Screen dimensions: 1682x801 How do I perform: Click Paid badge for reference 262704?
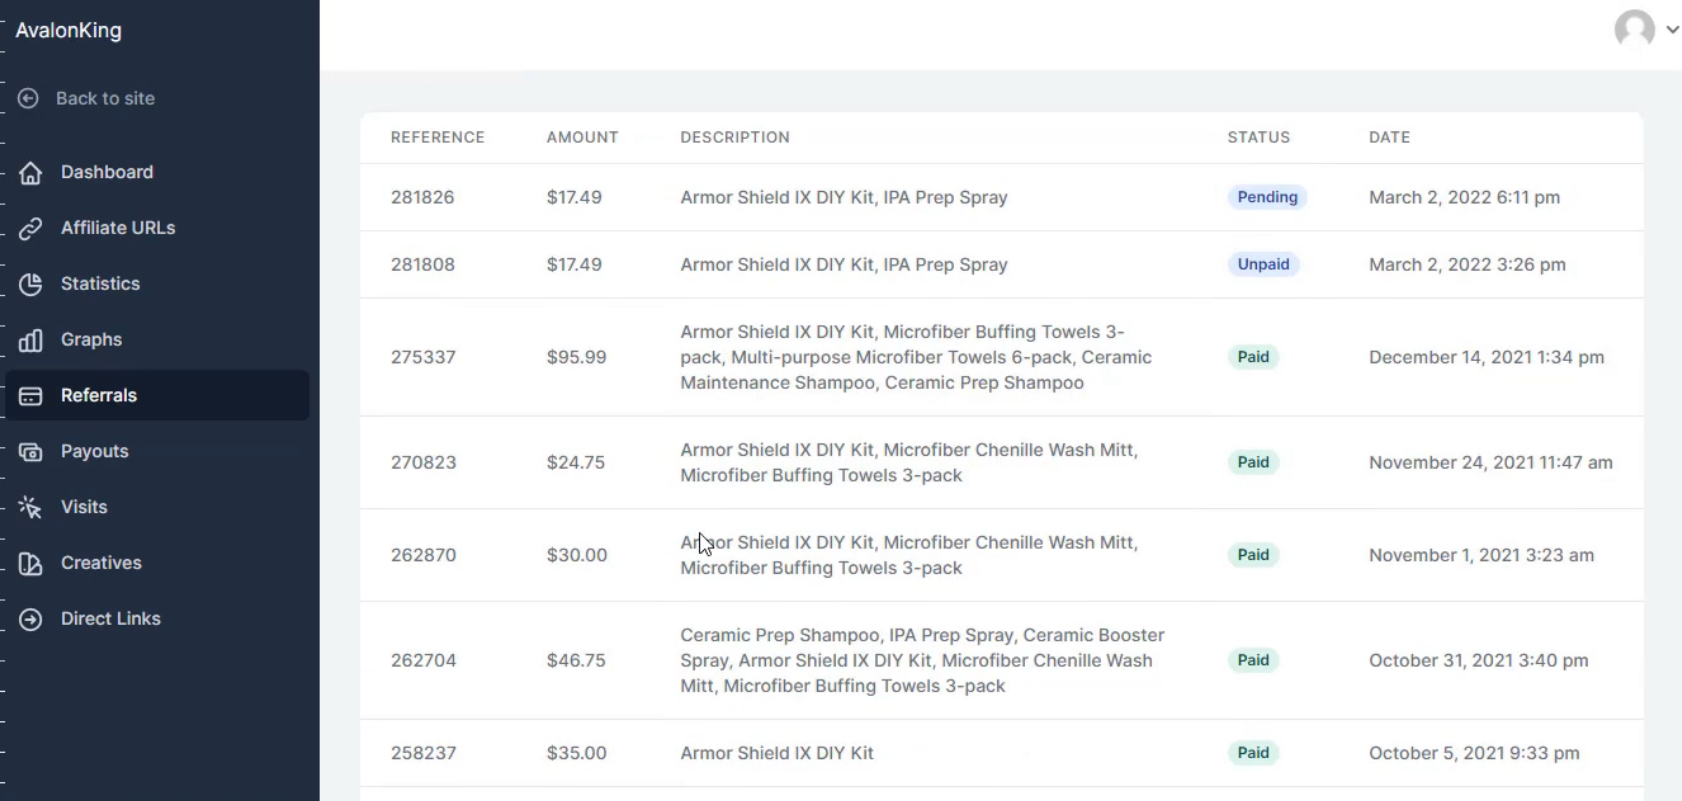coord(1253,660)
